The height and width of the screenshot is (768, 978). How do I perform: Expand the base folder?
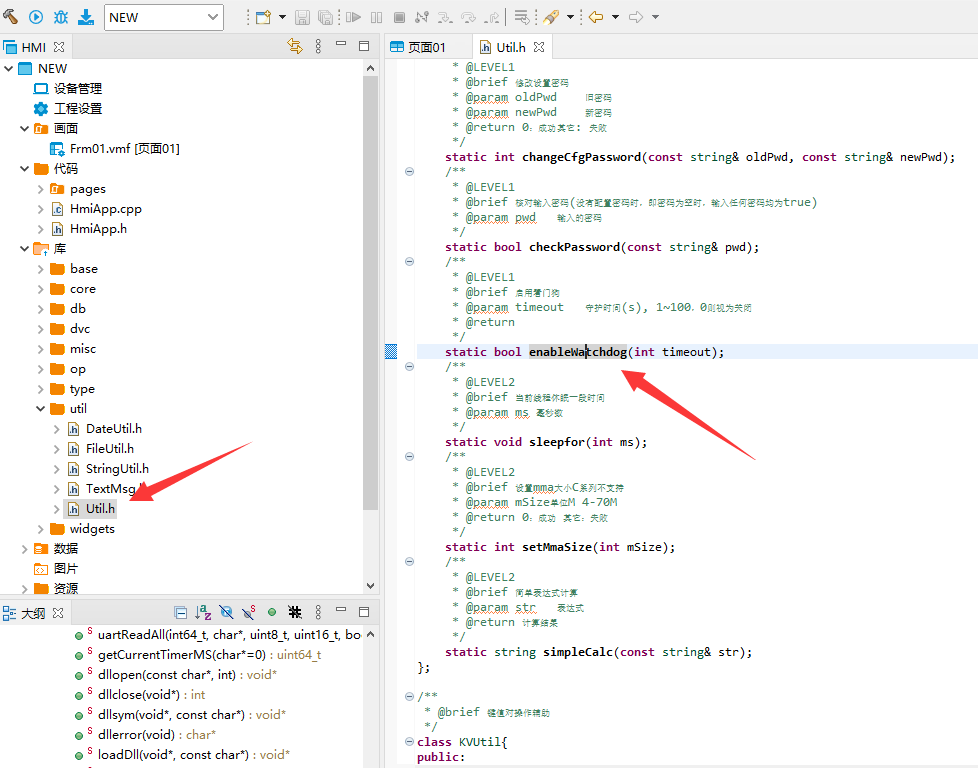(x=41, y=269)
